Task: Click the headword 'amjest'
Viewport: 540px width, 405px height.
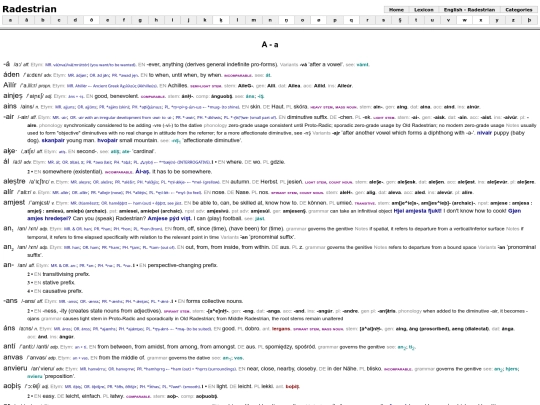Action: (14, 202)
